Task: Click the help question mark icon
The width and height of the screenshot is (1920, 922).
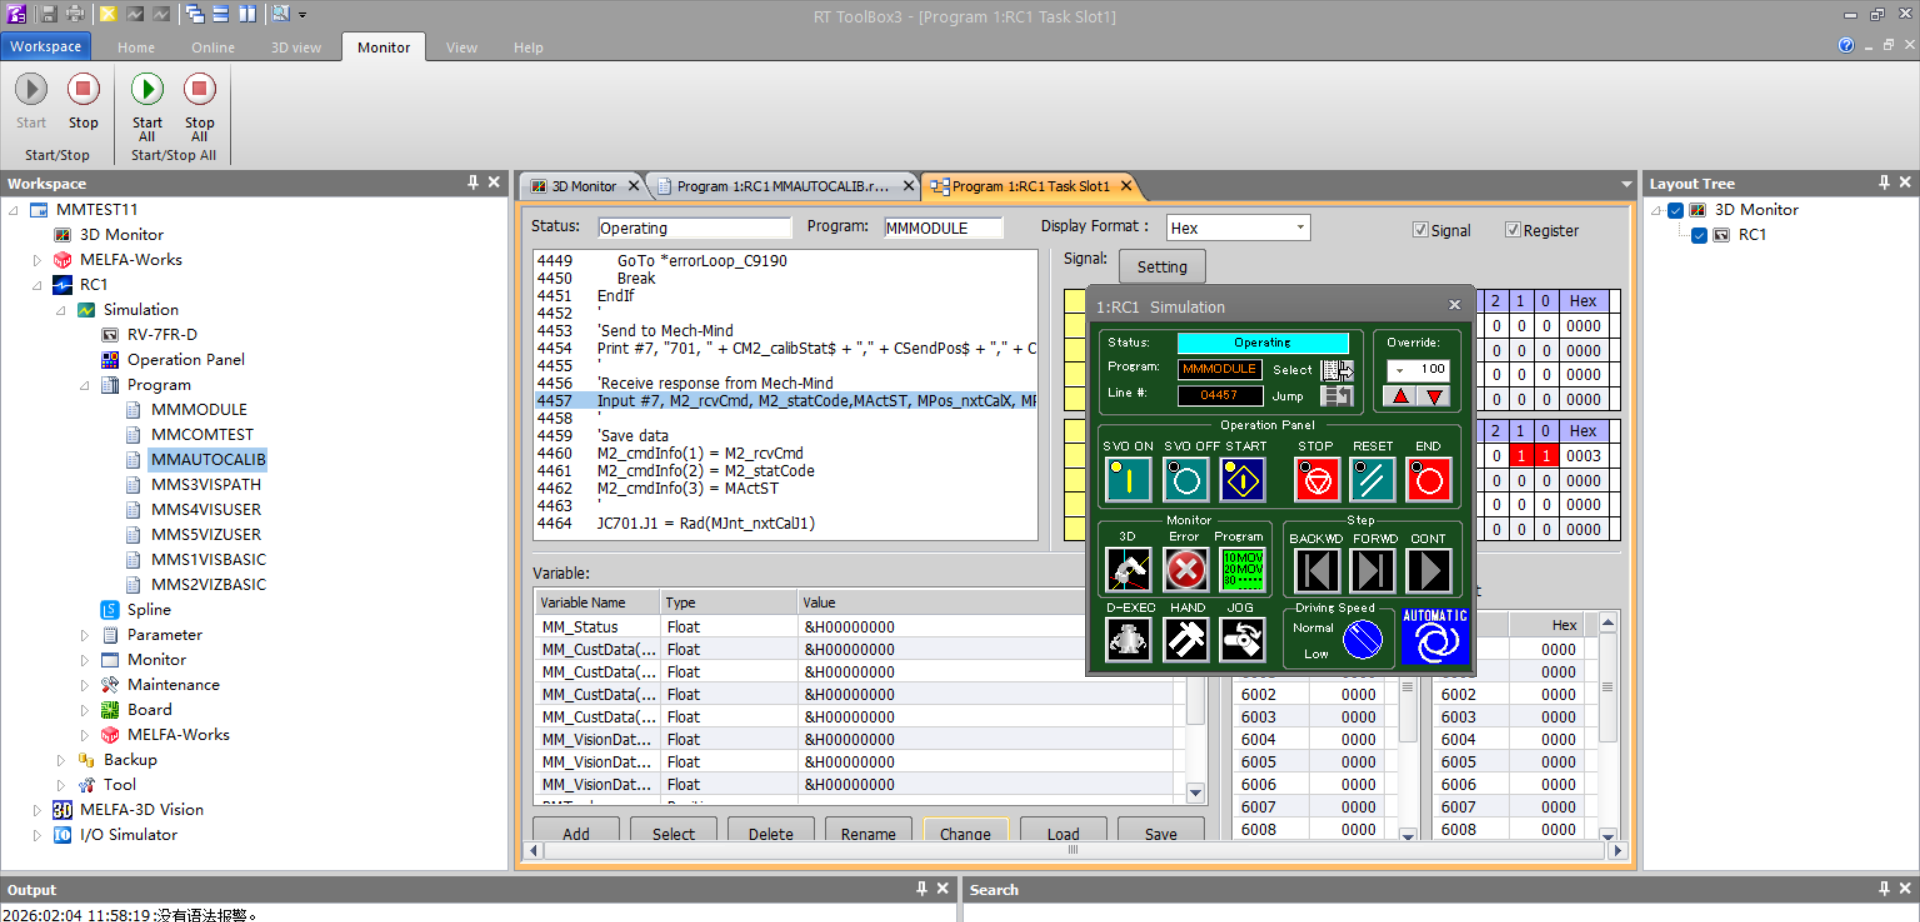Action: [1846, 45]
